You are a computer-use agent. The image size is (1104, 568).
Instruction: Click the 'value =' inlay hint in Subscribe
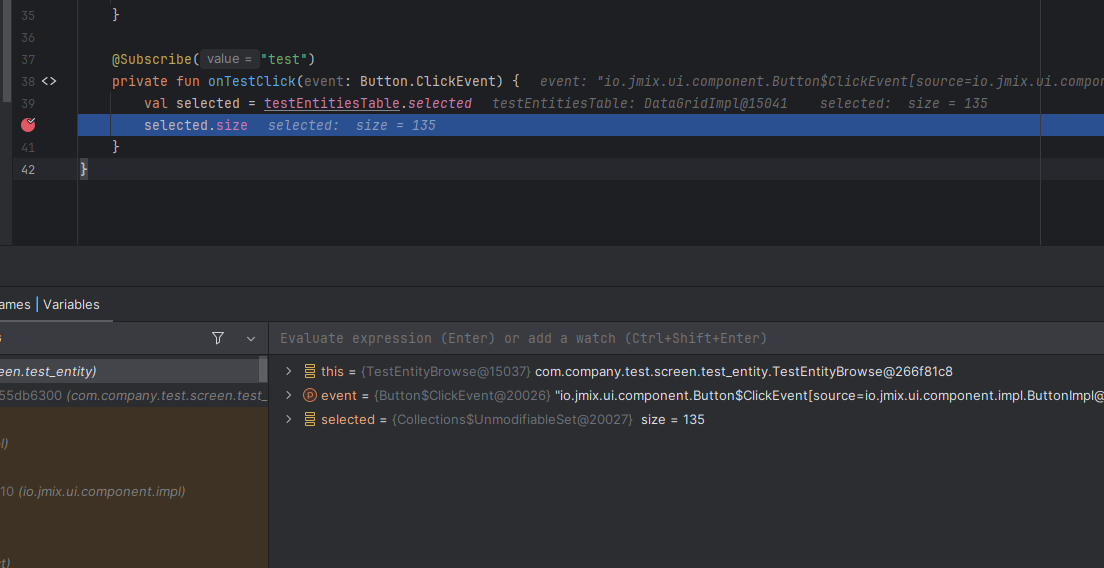pos(230,59)
